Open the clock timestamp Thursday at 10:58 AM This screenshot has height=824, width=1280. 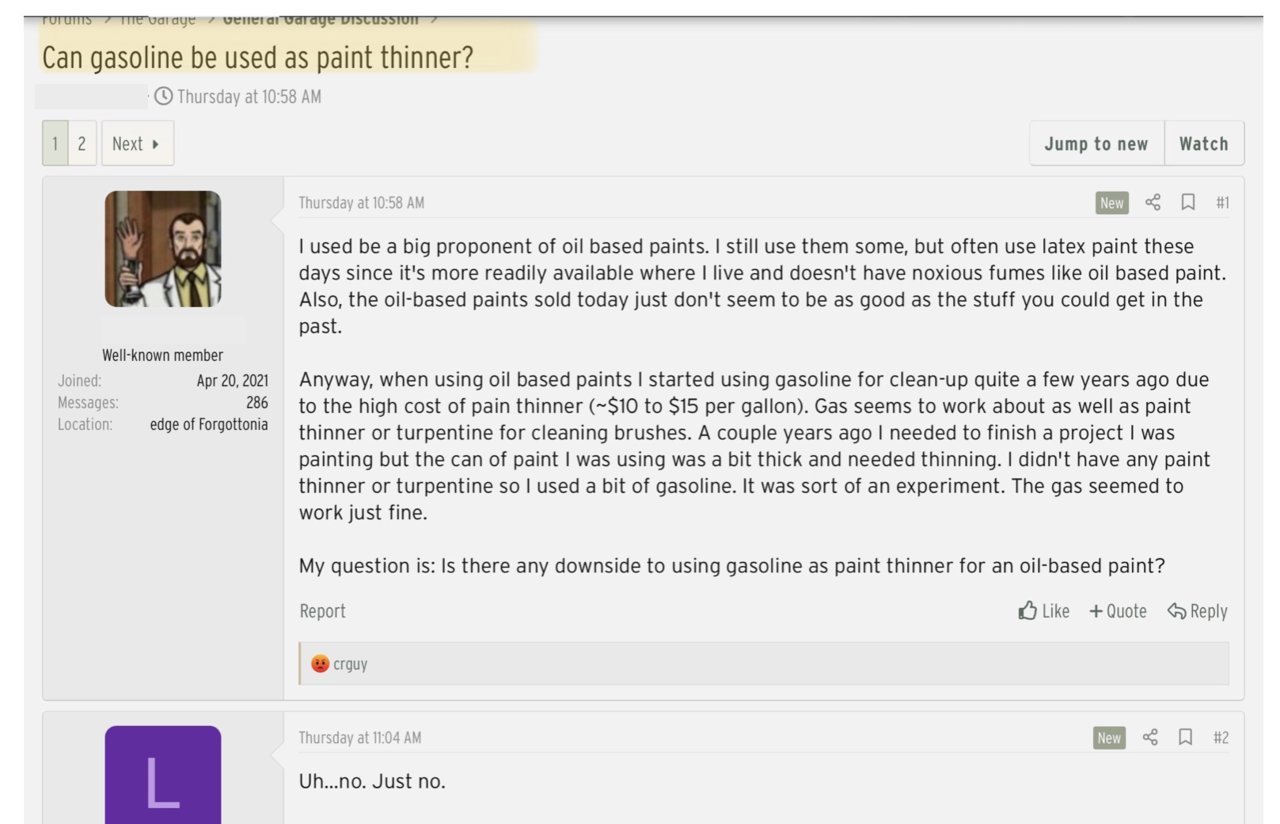point(239,97)
